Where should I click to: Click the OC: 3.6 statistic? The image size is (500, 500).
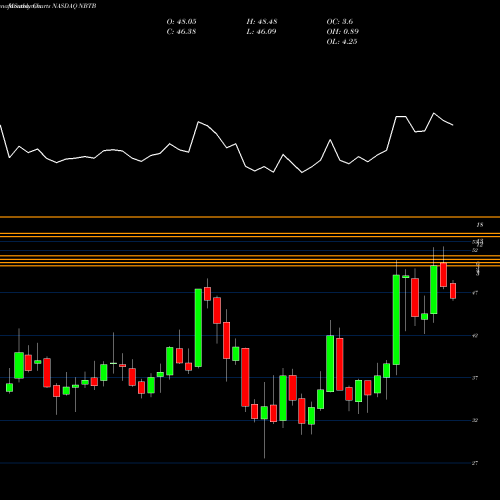pyautogui.click(x=340, y=22)
